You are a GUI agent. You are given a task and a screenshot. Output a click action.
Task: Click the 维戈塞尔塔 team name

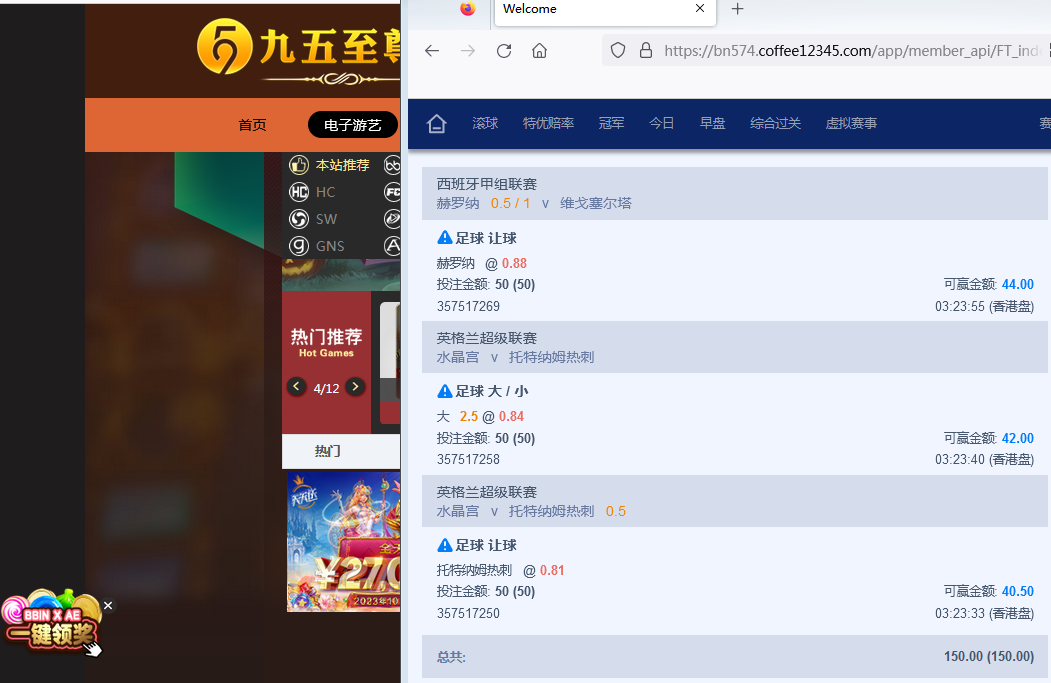596,203
